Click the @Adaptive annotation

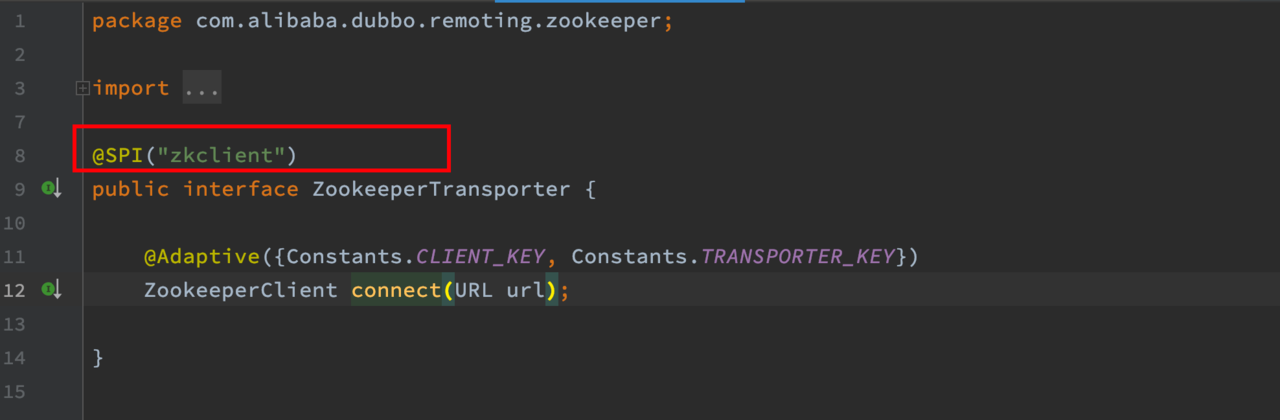tap(202, 257)
